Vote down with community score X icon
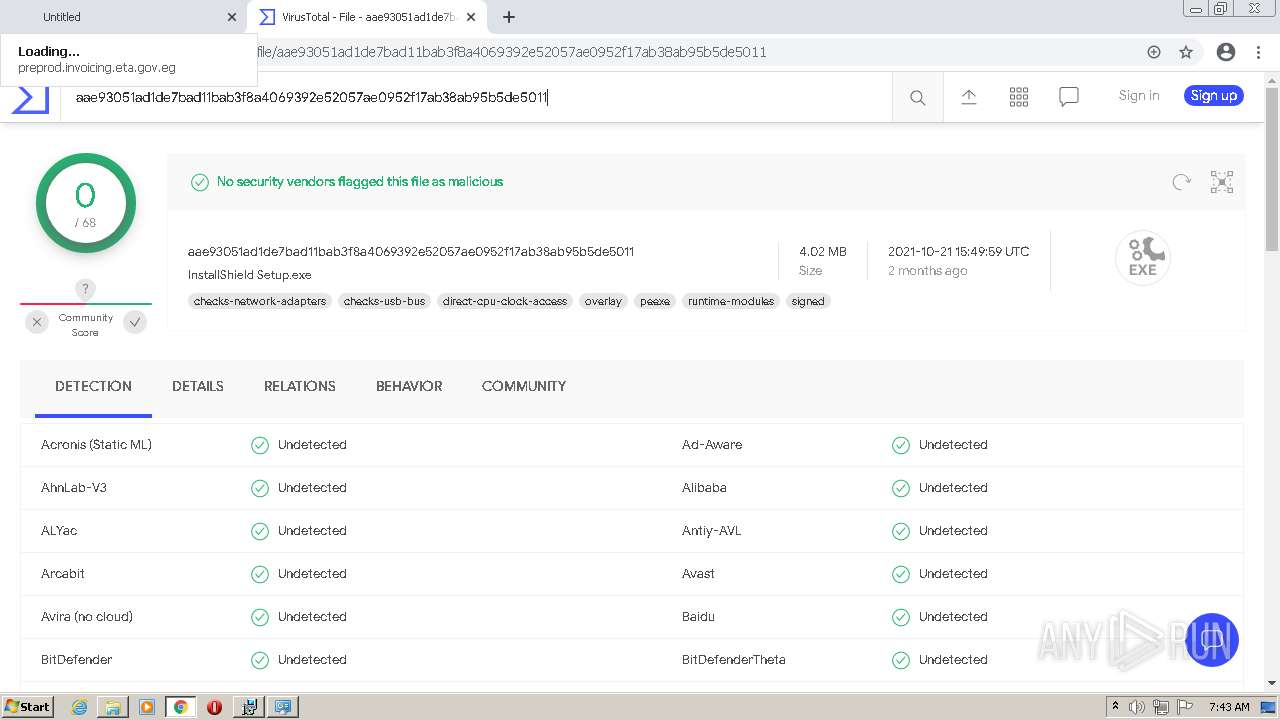This screenshot has width=1280, height=720. [37, 322]
